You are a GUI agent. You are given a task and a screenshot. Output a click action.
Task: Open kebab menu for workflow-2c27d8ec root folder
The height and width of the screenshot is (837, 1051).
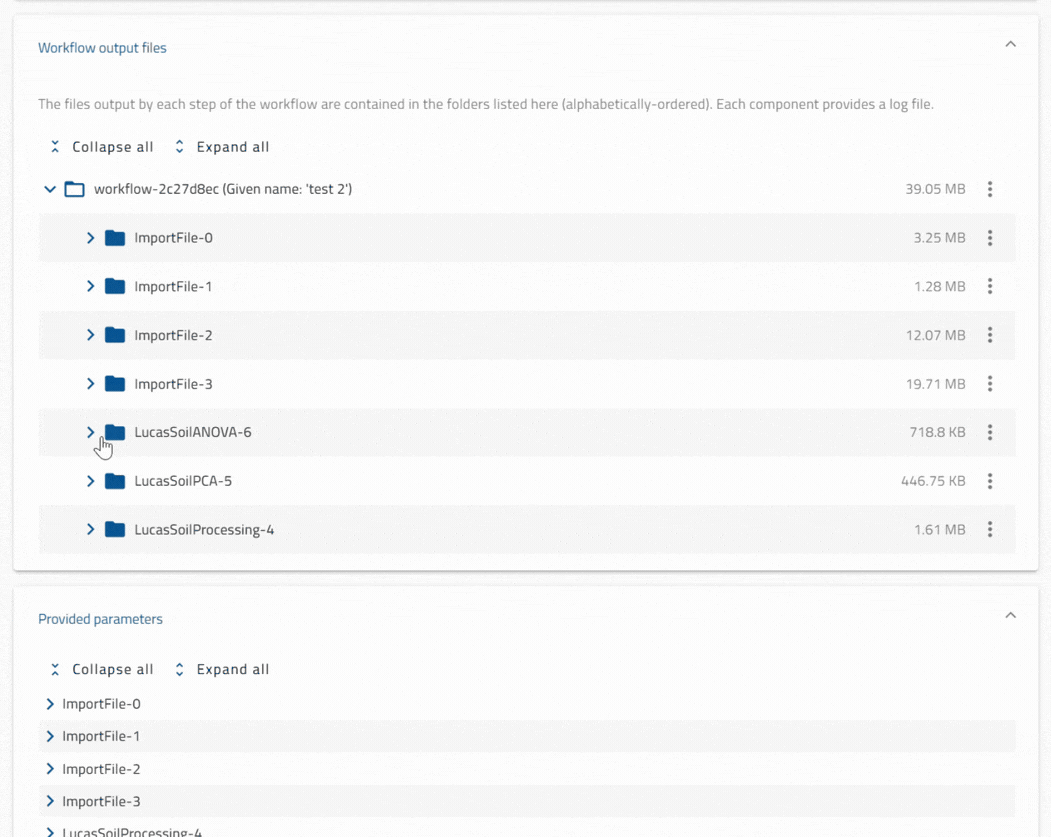989,189
